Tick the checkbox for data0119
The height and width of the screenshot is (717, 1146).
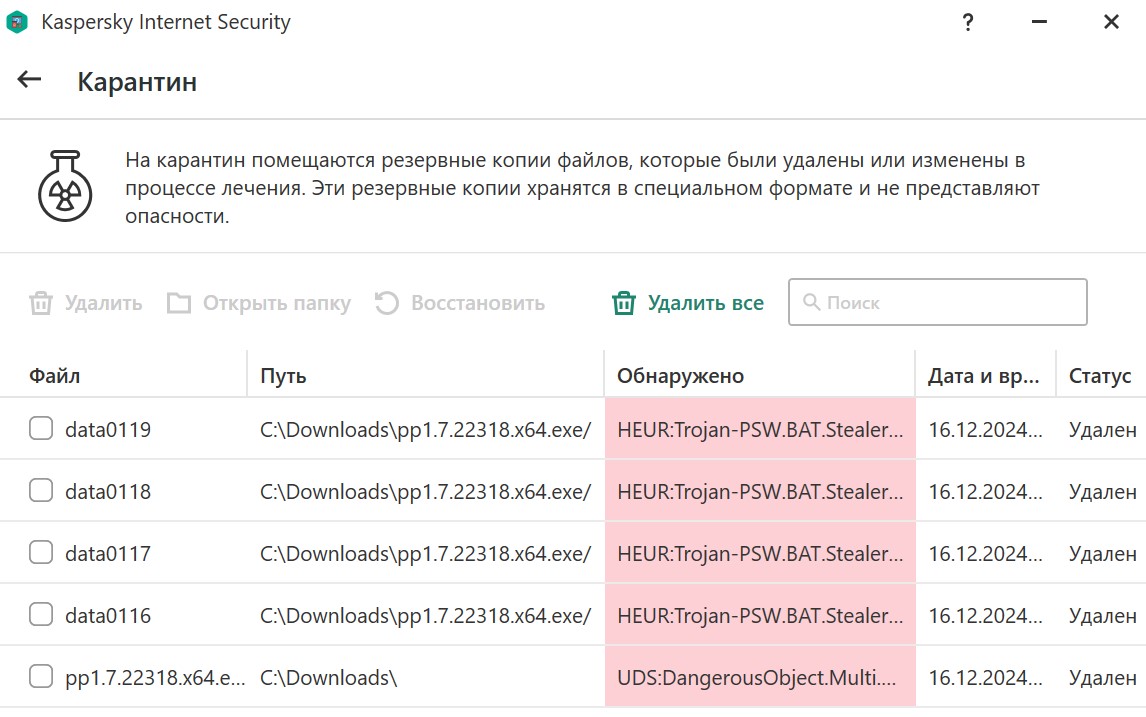pos(41,429)
